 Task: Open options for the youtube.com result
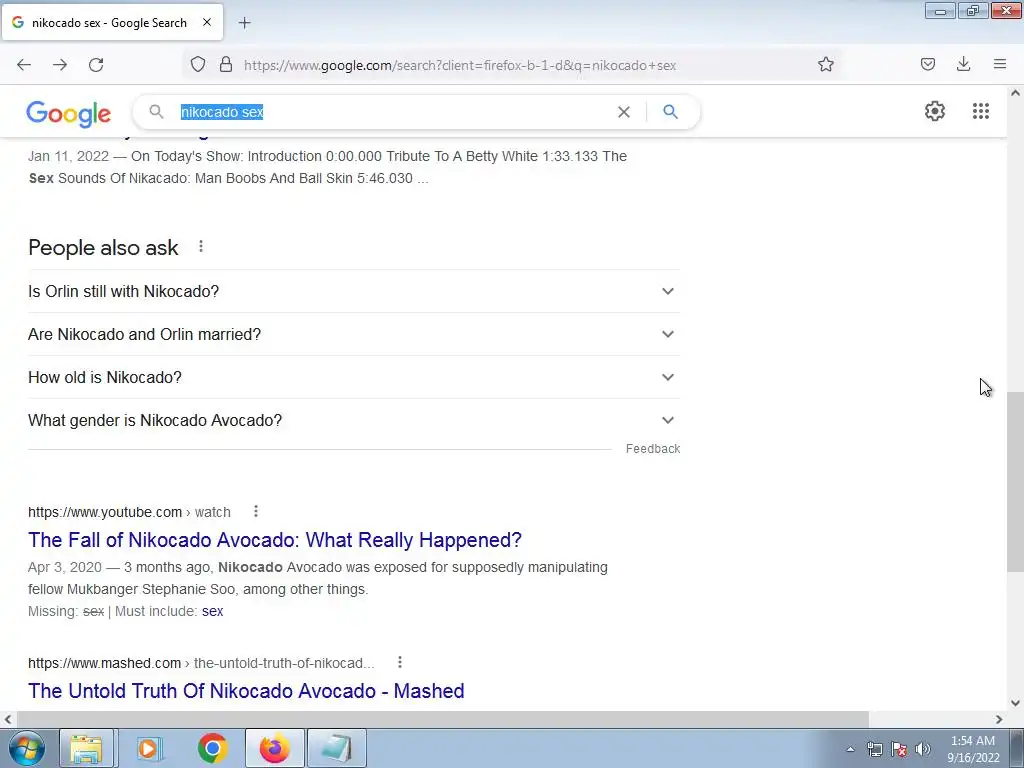click(x=256, y=511)
